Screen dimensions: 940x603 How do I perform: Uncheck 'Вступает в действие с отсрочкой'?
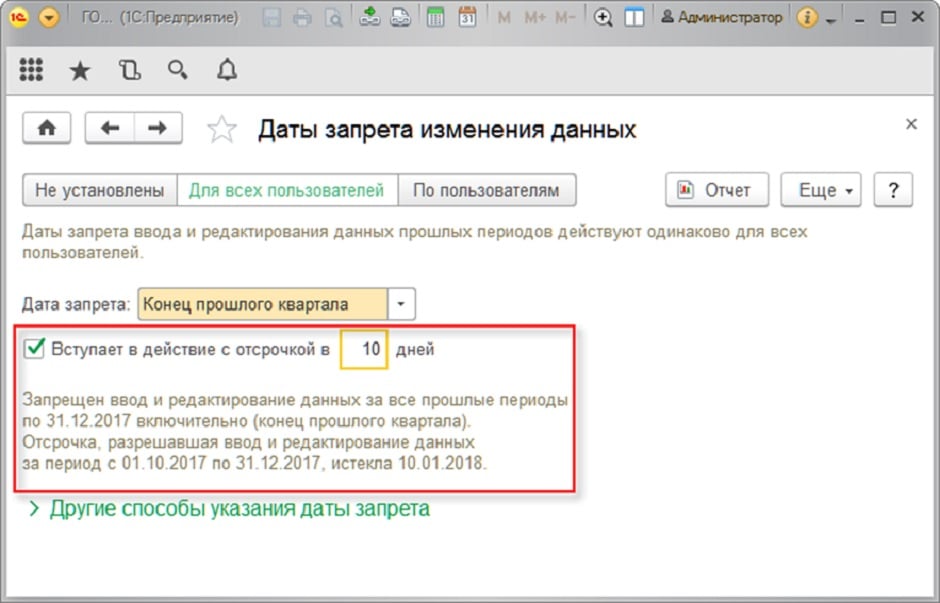coord(35,349)
